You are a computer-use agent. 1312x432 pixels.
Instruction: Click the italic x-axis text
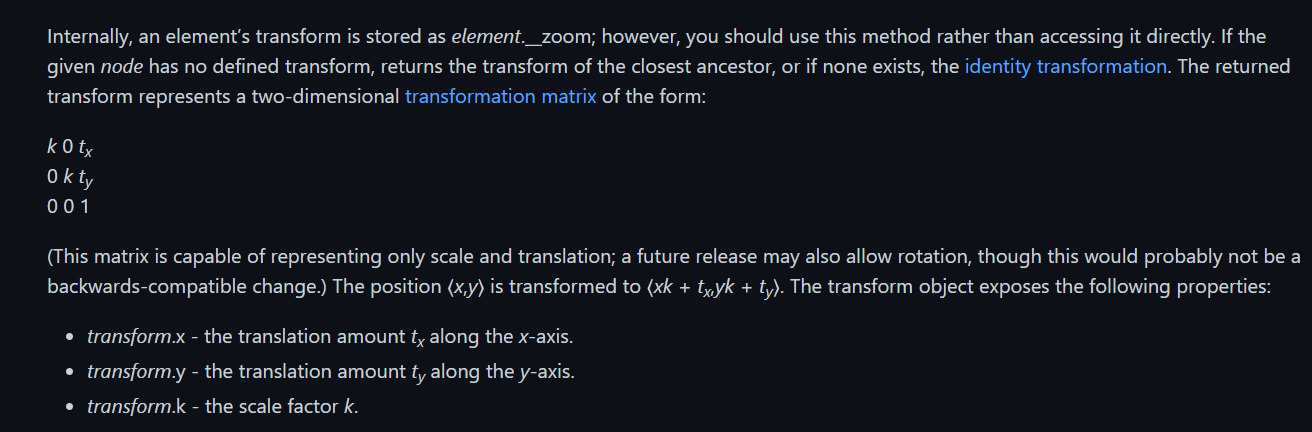pos(545,336)
